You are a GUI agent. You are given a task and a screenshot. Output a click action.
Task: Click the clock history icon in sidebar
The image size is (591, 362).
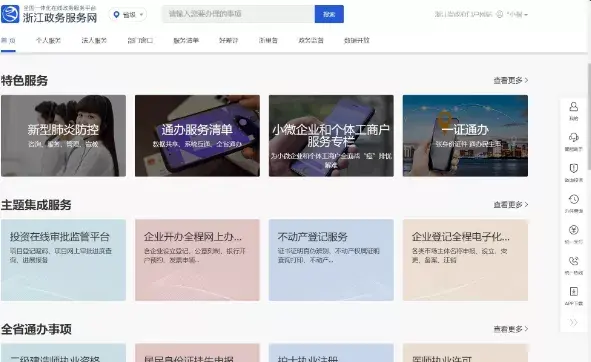[x=574, y=199]
